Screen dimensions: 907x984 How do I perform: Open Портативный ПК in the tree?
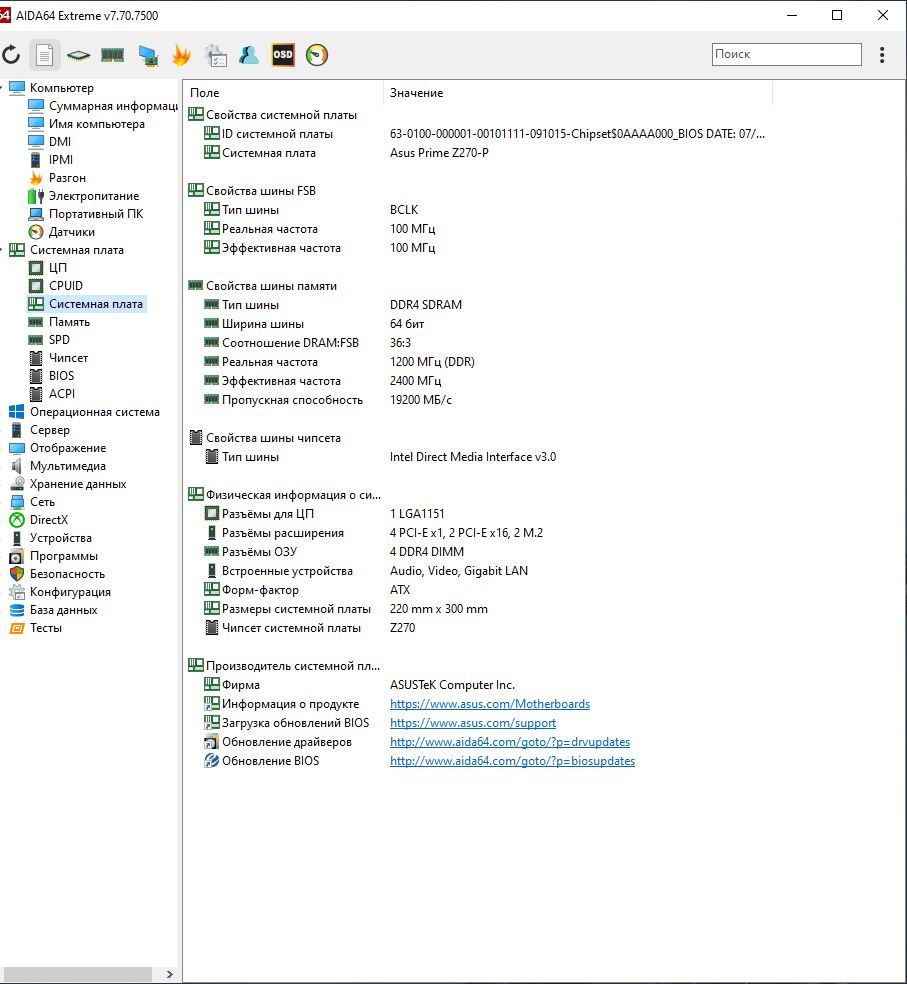point(96,213)
